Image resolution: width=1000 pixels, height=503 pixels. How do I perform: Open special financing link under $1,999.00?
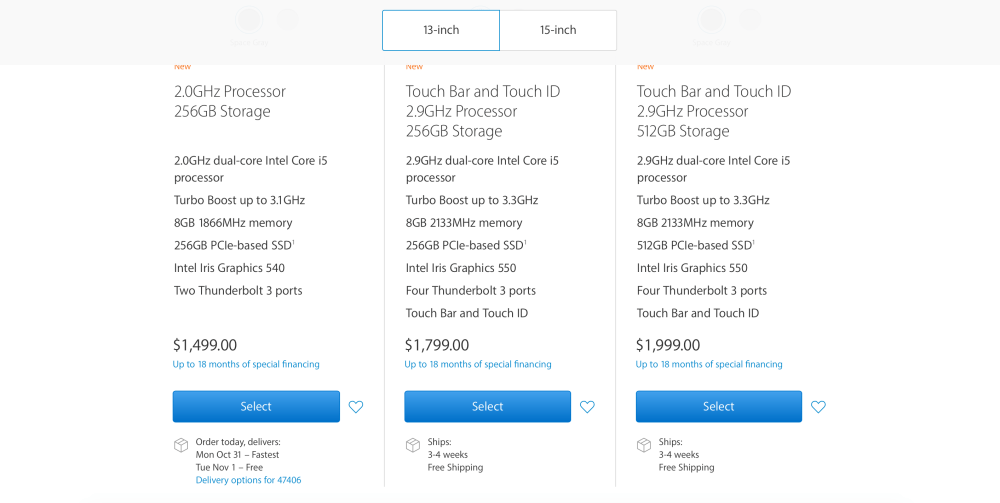pyautogui.click(x=709, y=365)
